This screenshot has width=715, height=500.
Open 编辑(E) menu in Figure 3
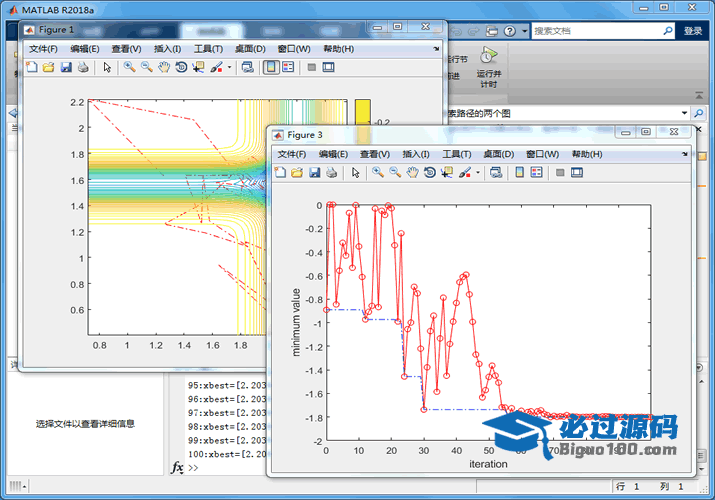(x=333, y=154)
